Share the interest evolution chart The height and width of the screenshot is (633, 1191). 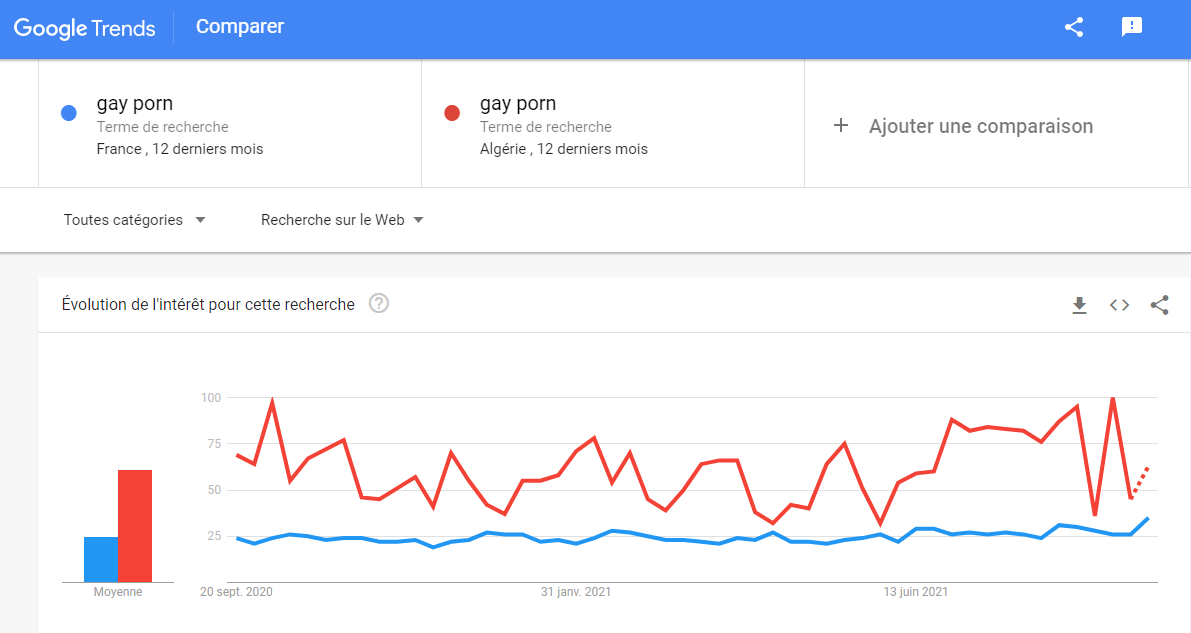coord(1159,305)
